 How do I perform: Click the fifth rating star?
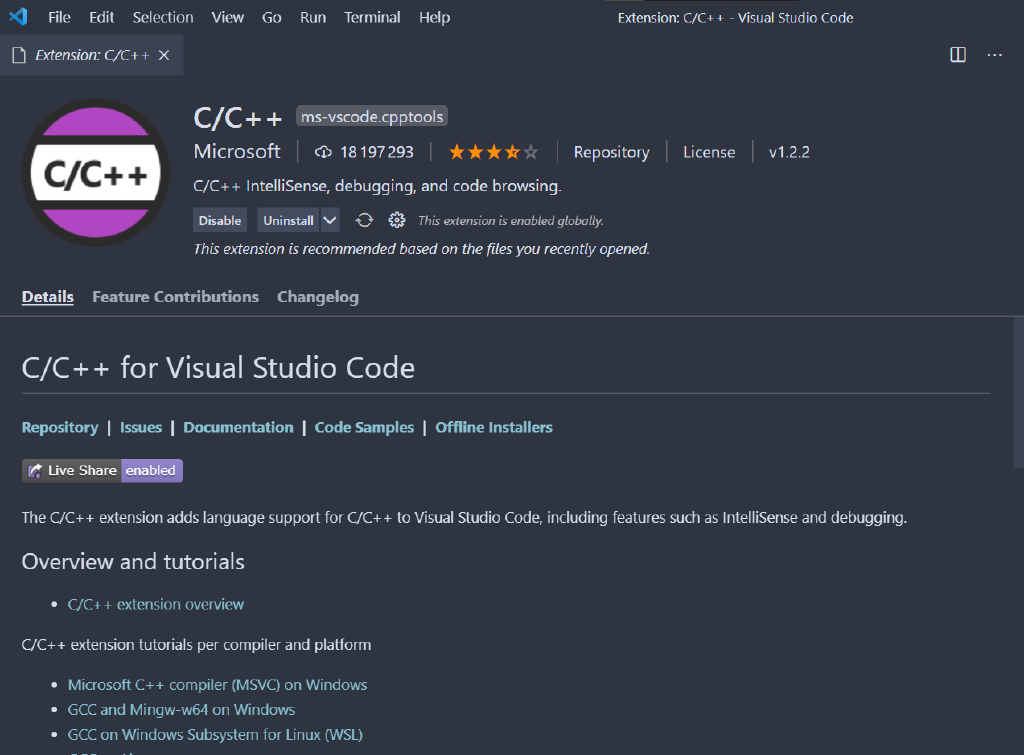(x=530, y=151)
